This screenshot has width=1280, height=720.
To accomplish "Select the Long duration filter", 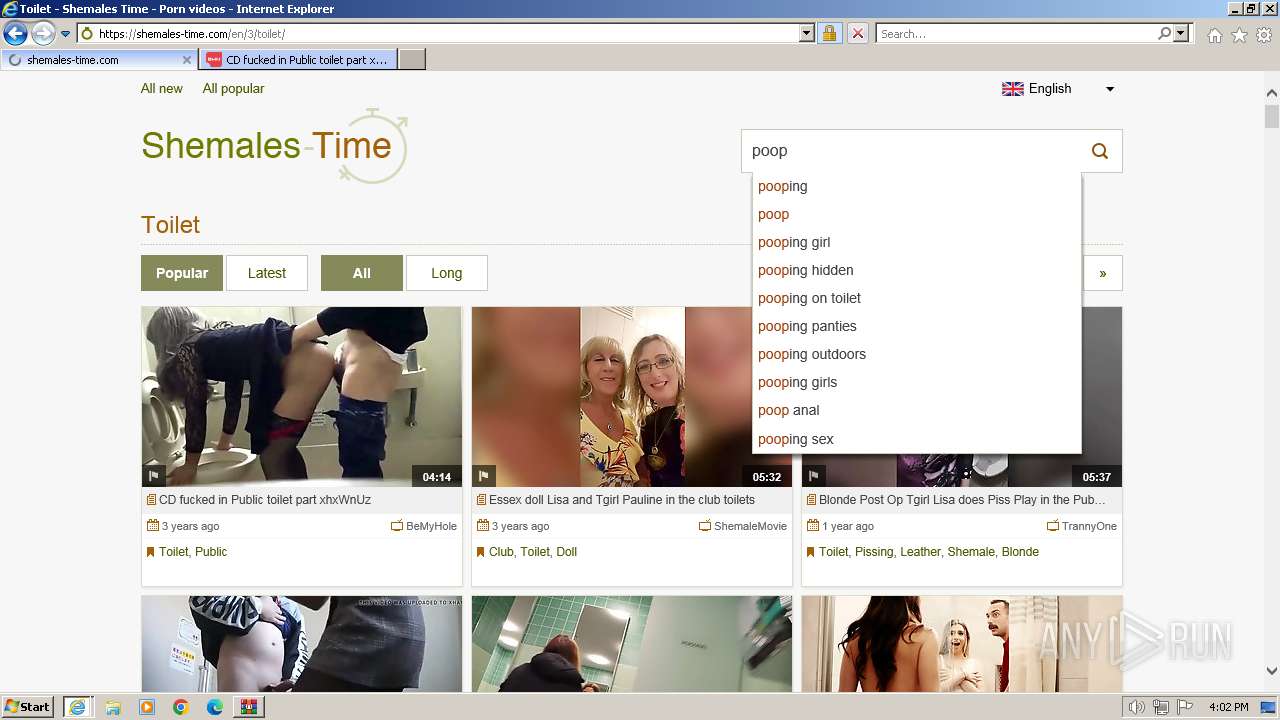I will 447,273.
